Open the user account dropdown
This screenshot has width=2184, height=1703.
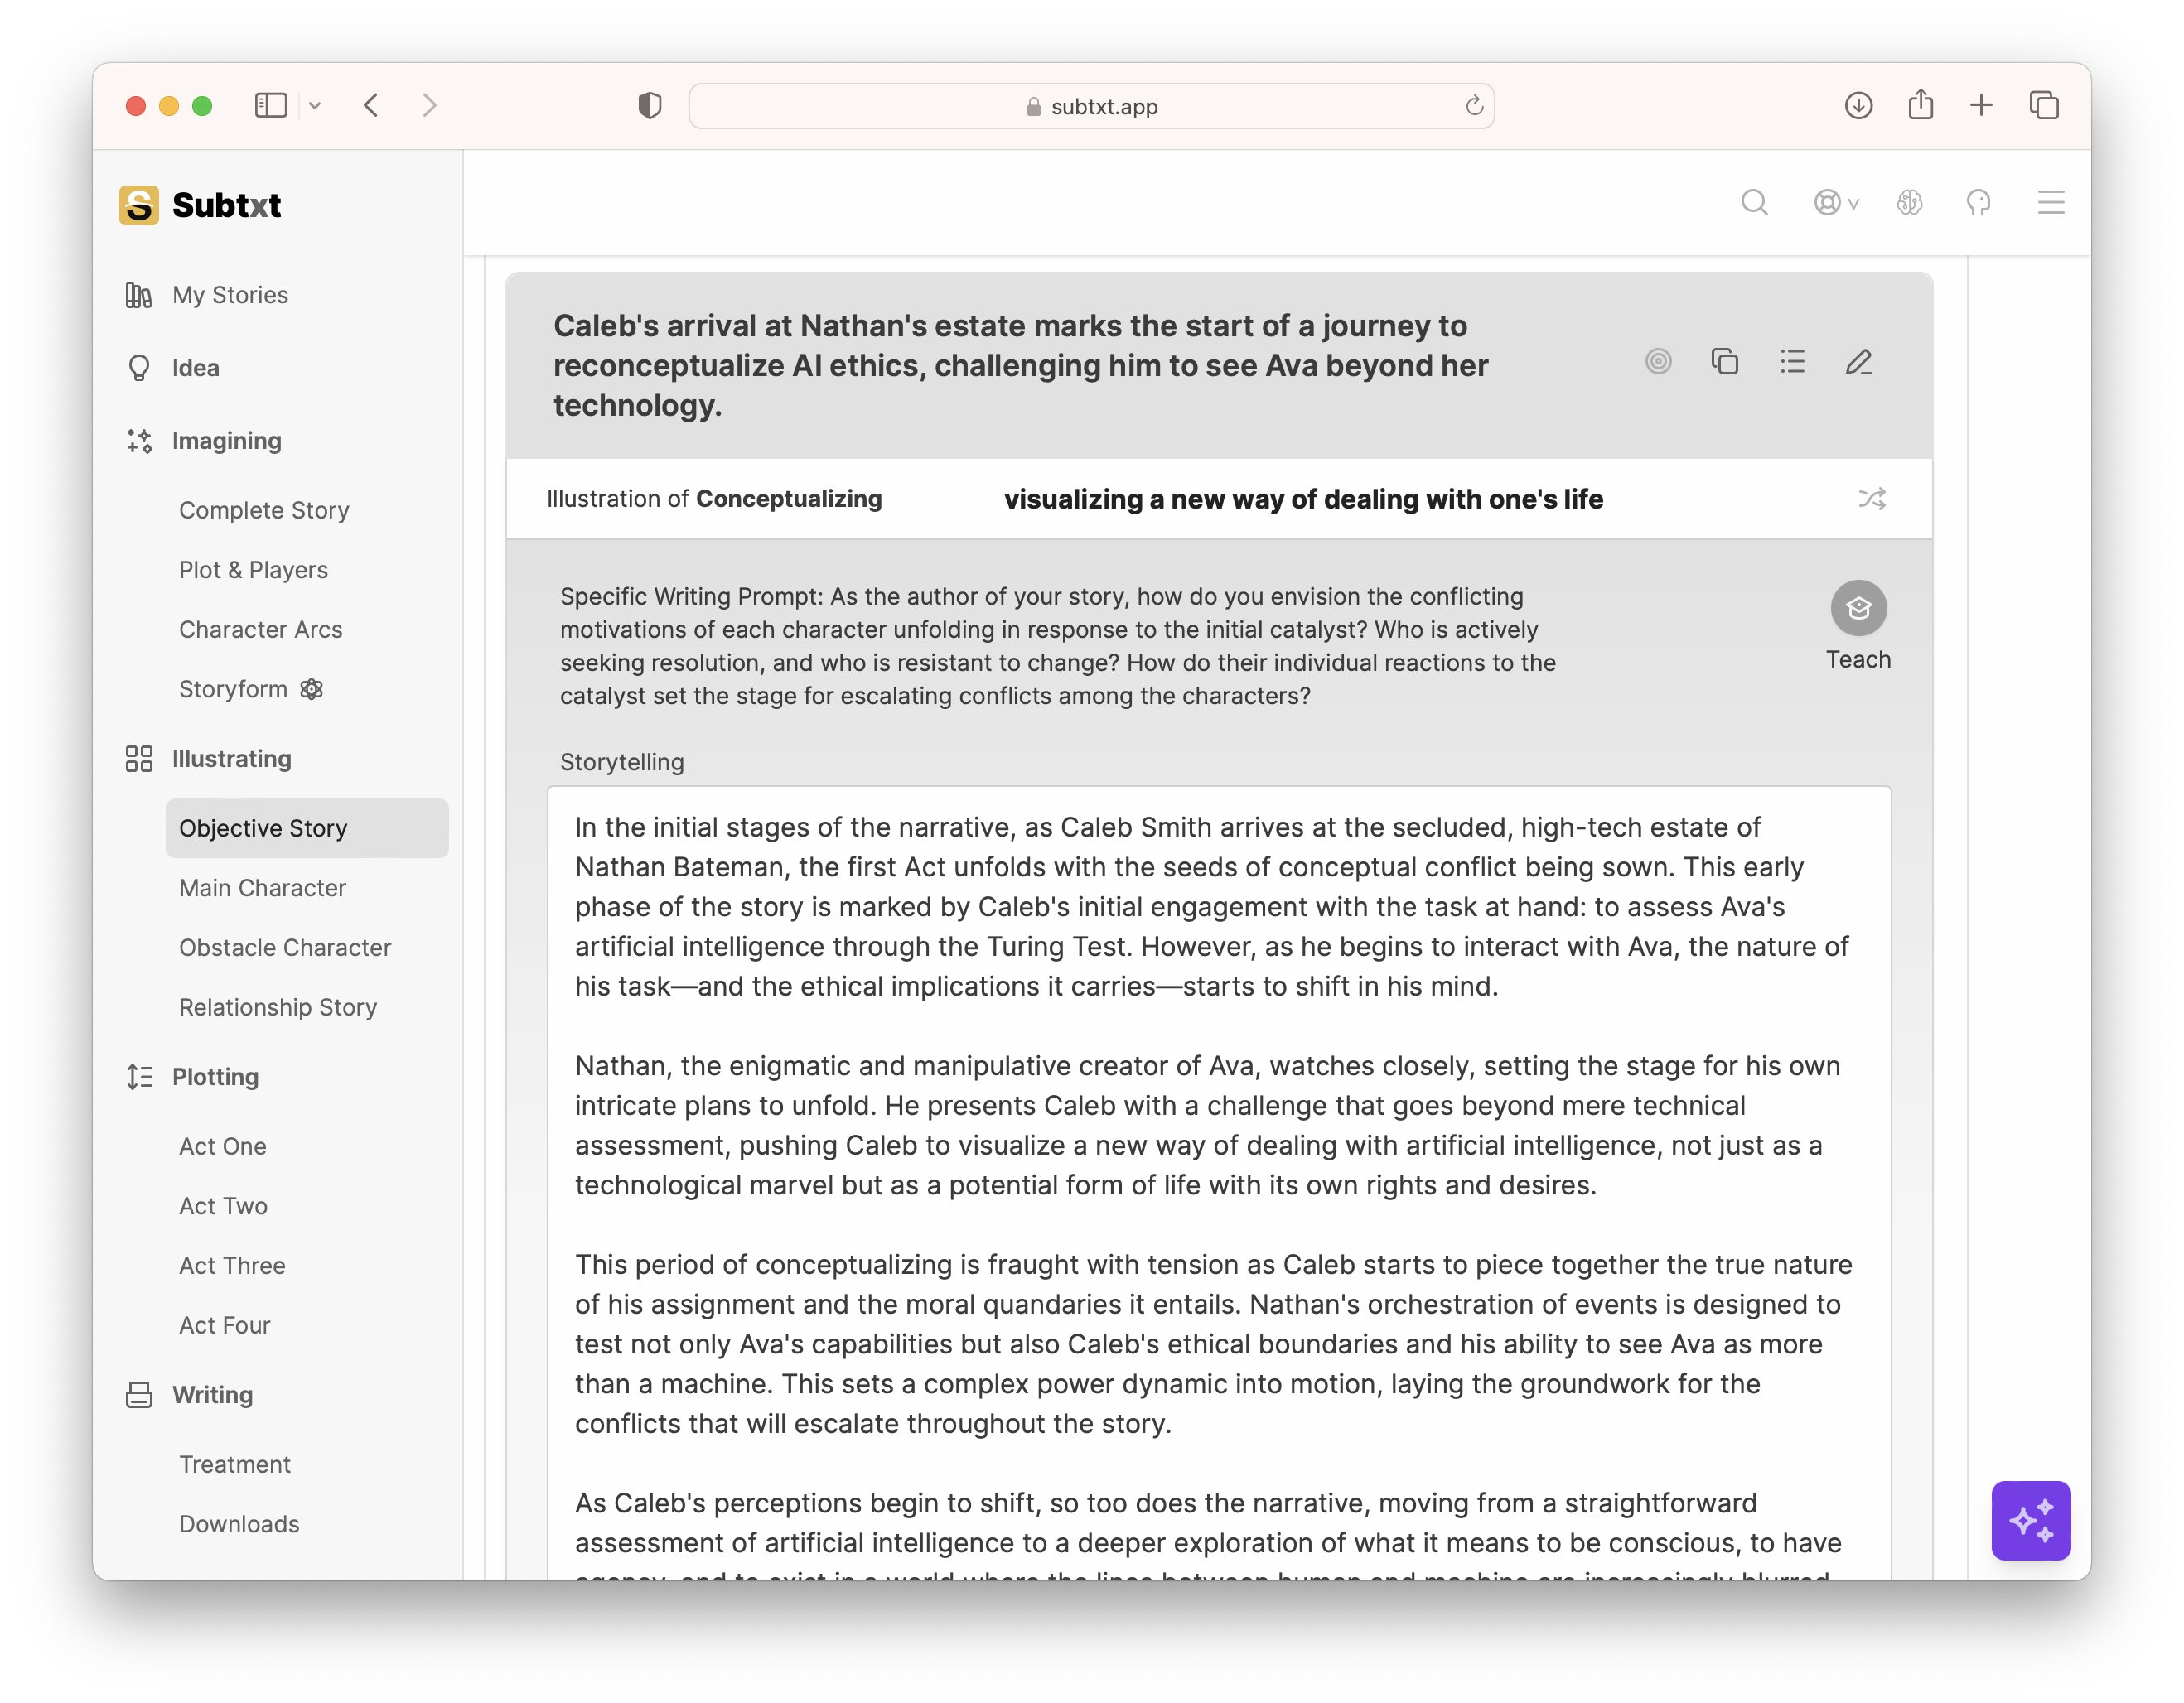coord(1836,203)
